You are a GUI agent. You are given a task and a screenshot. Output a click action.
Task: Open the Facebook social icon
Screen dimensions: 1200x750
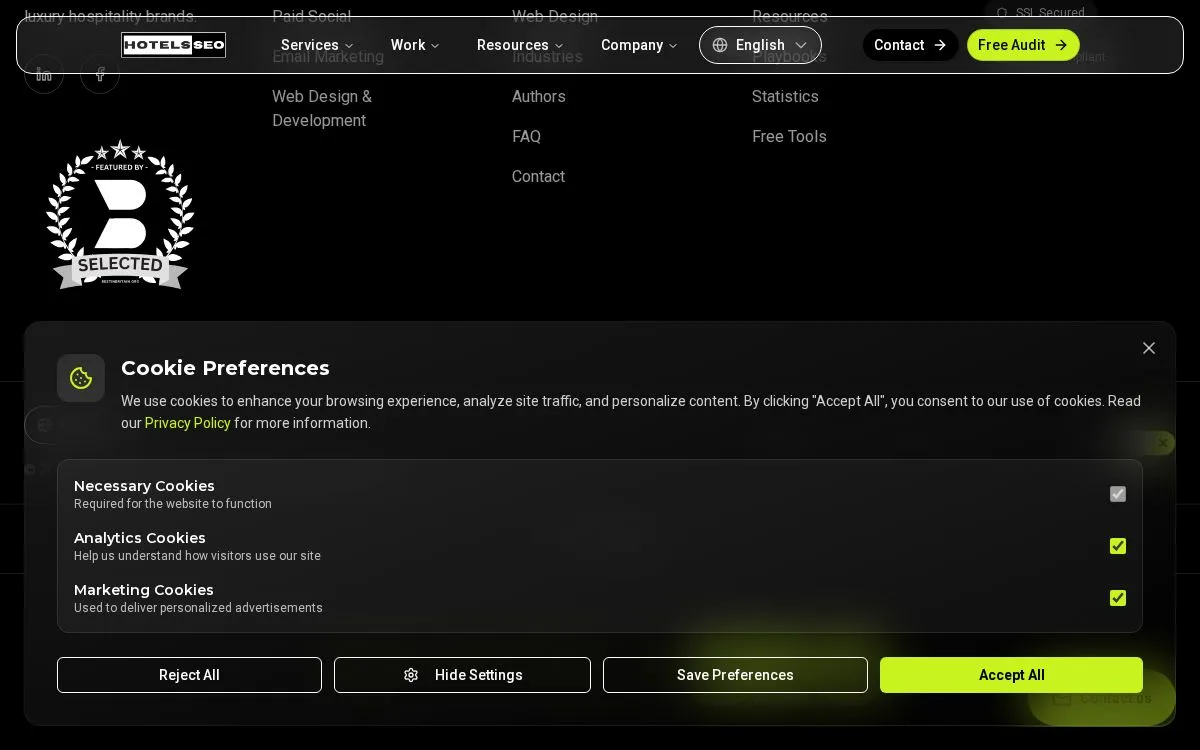coord(100,74)
